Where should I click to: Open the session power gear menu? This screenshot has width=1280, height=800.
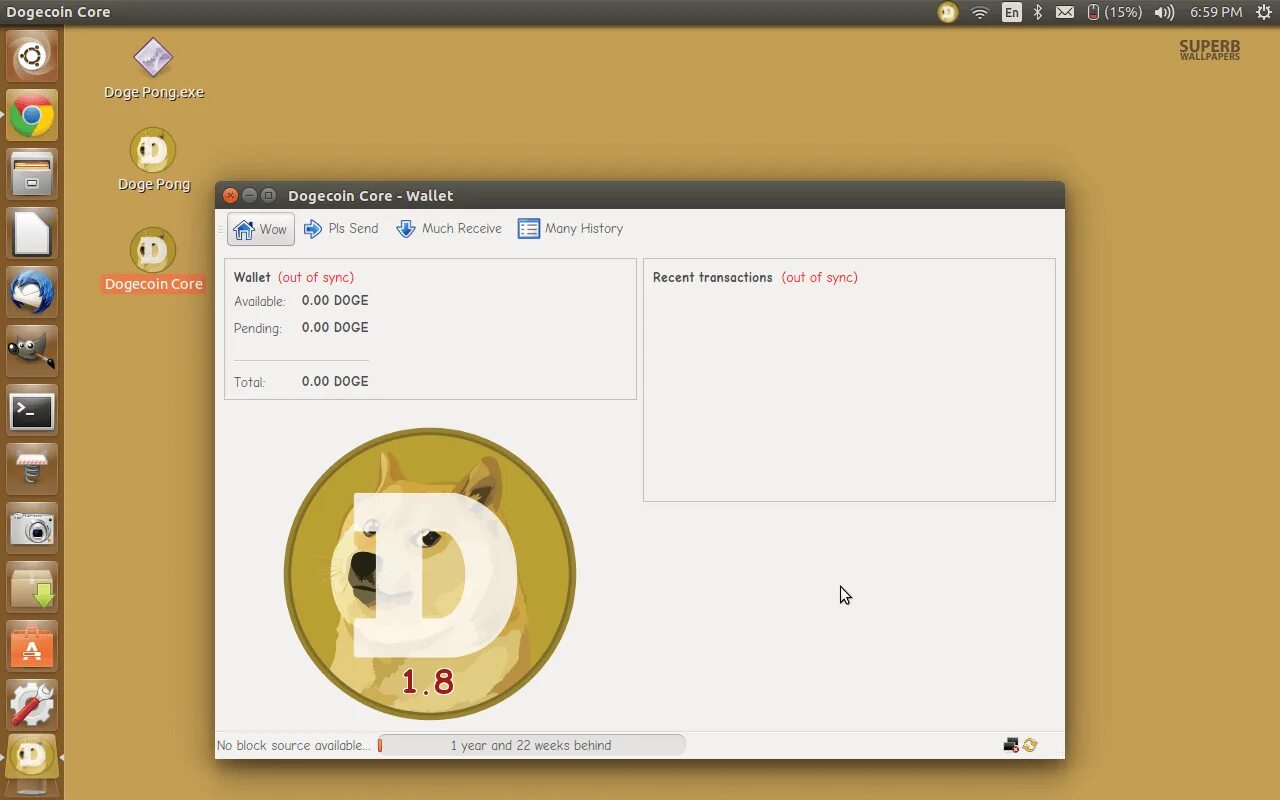point(1263,12)
